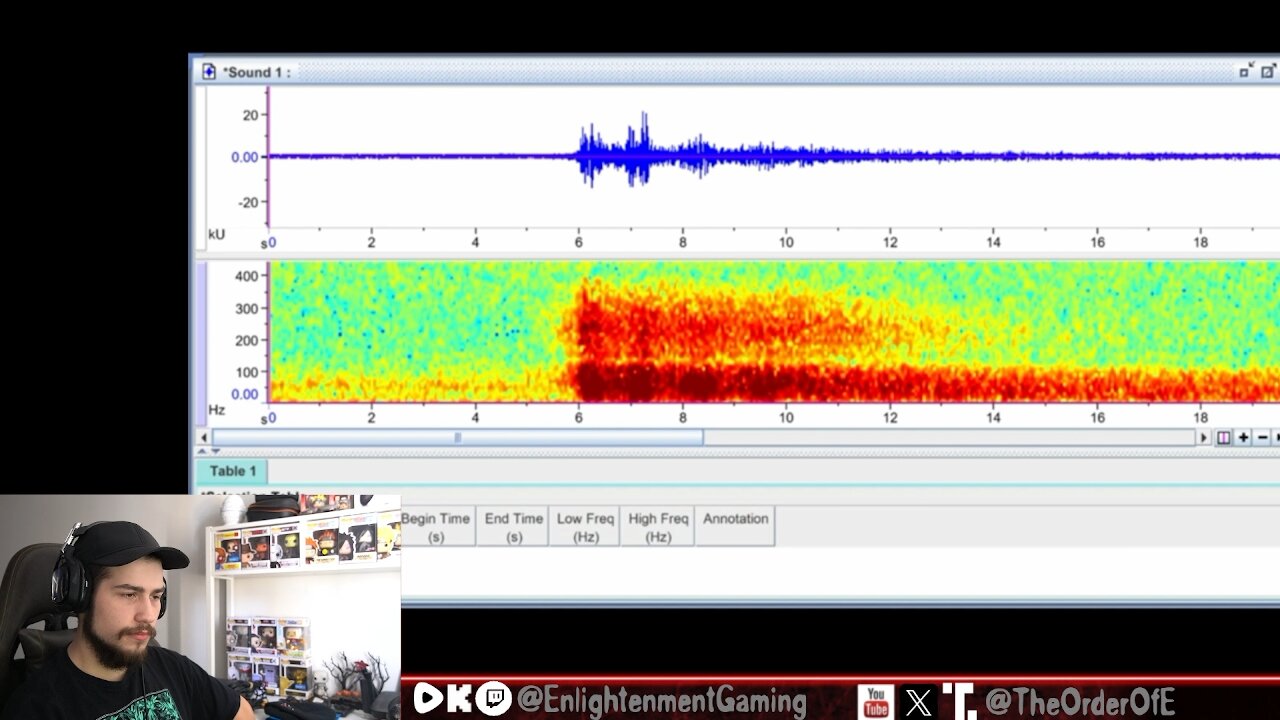Click the @EnlightenmentGaming handle text
Viewport: 1280px width, 720px height.
click(x=661, y=700)
